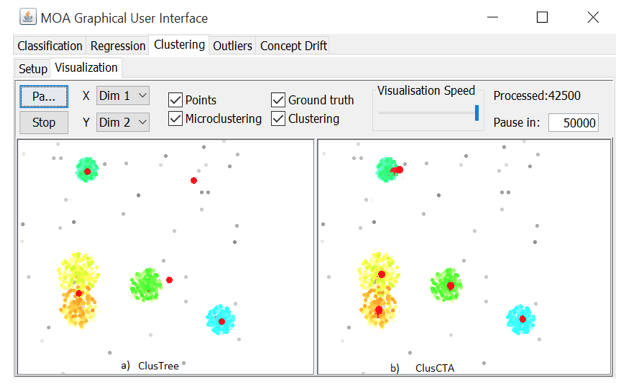Close the MOA Graphical User Interface window

[x=593, y=18]
